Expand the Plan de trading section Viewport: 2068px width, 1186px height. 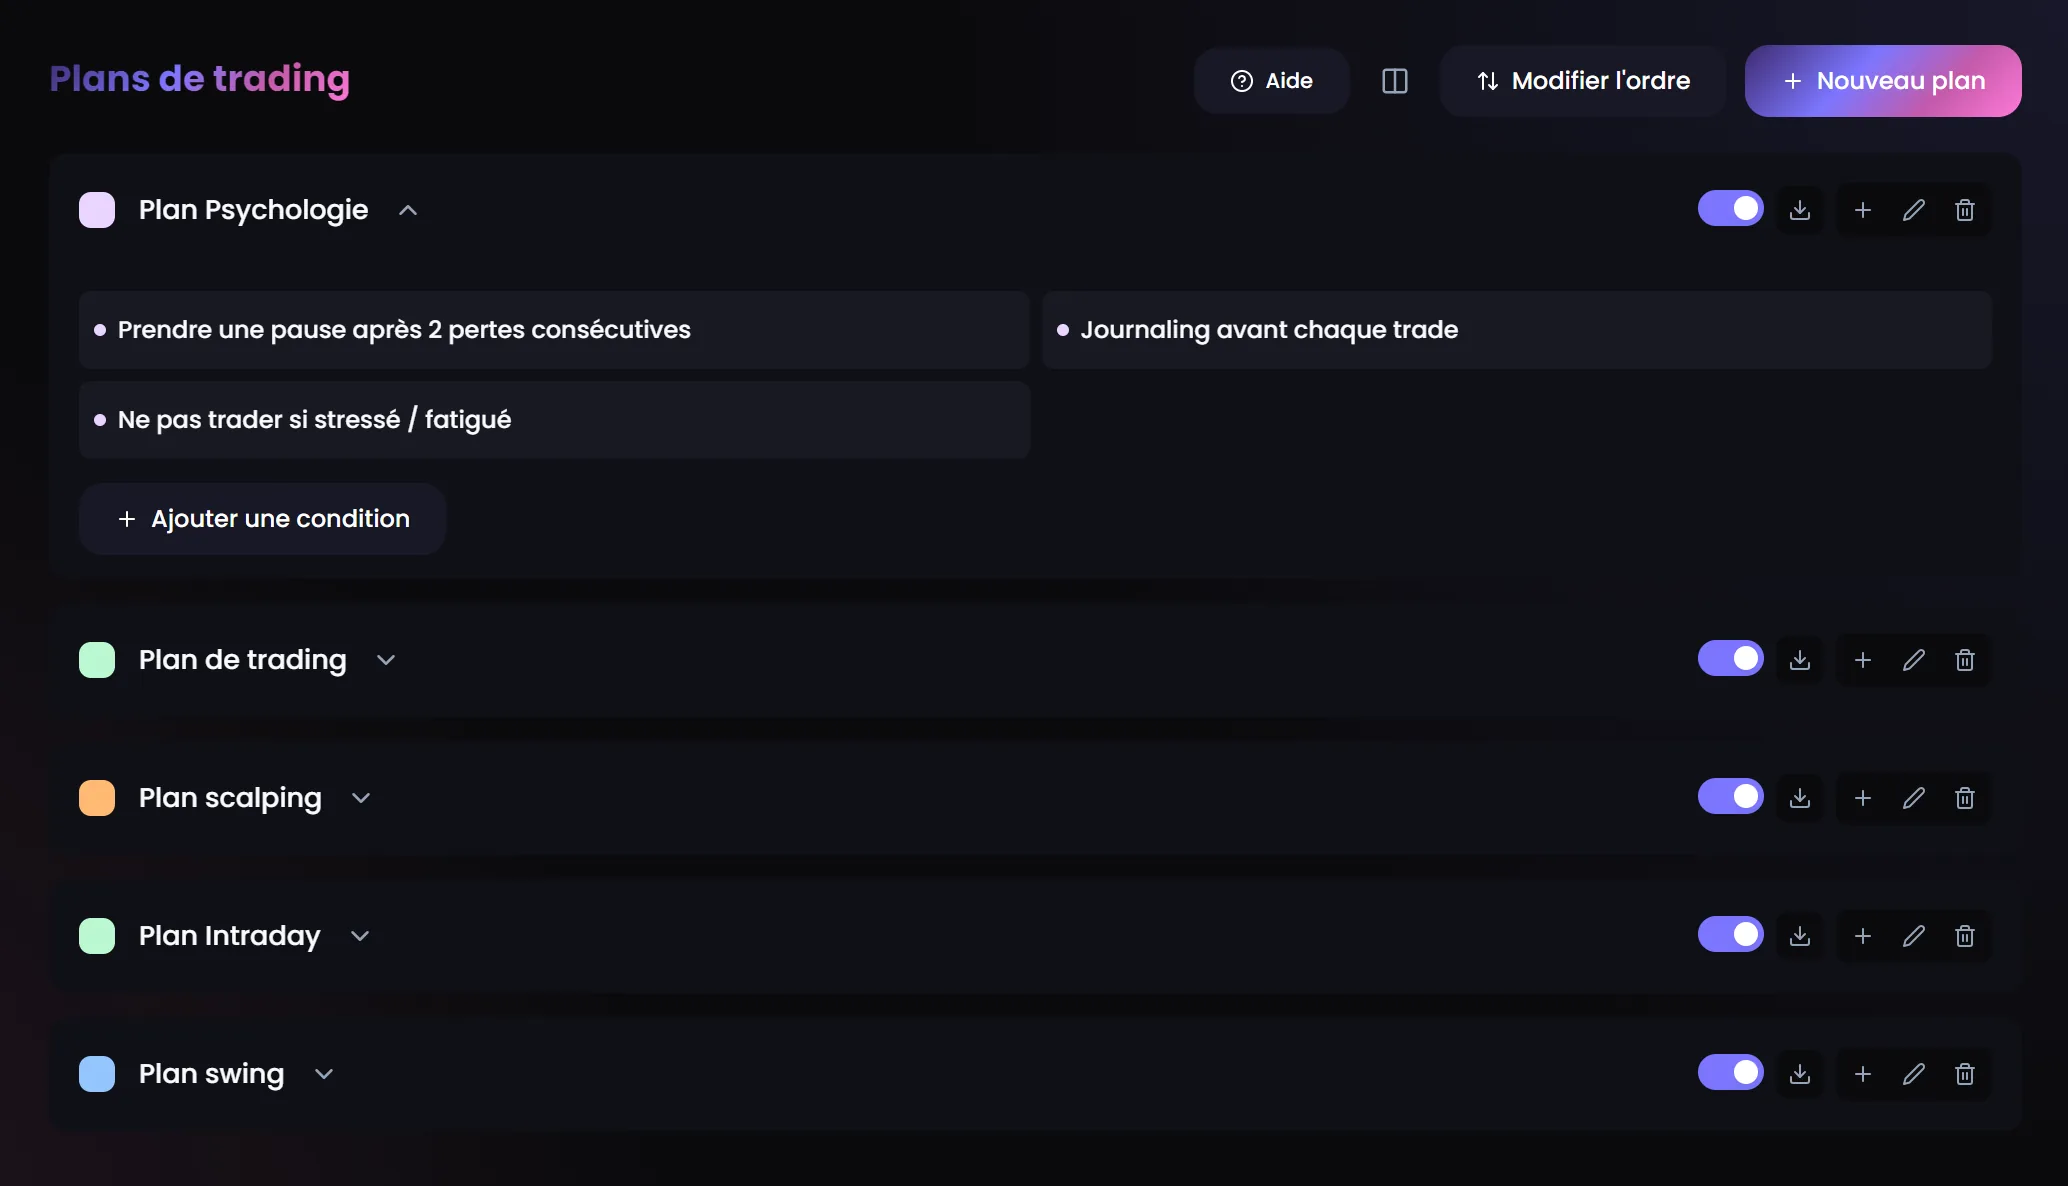point(386,660)
